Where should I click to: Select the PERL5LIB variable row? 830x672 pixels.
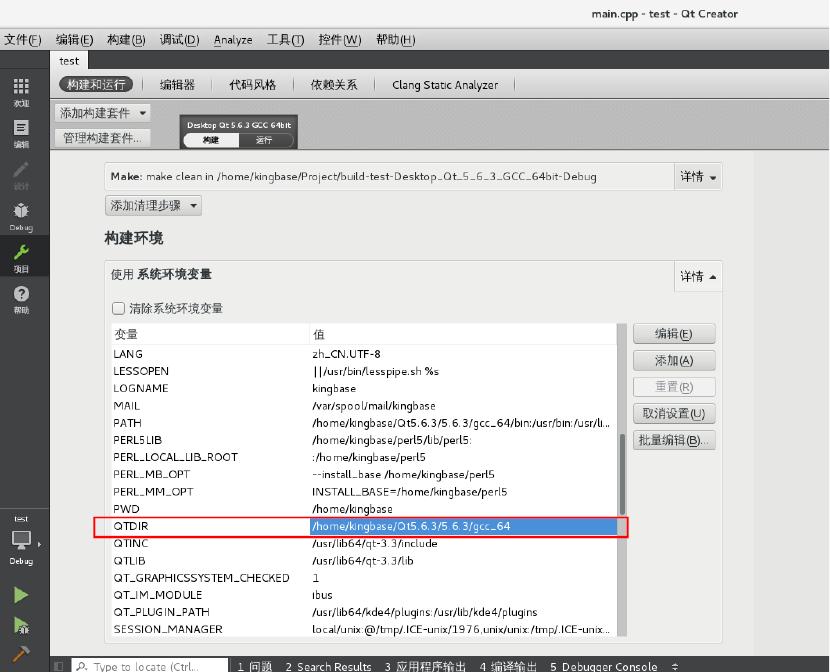(x=365, y=440)
